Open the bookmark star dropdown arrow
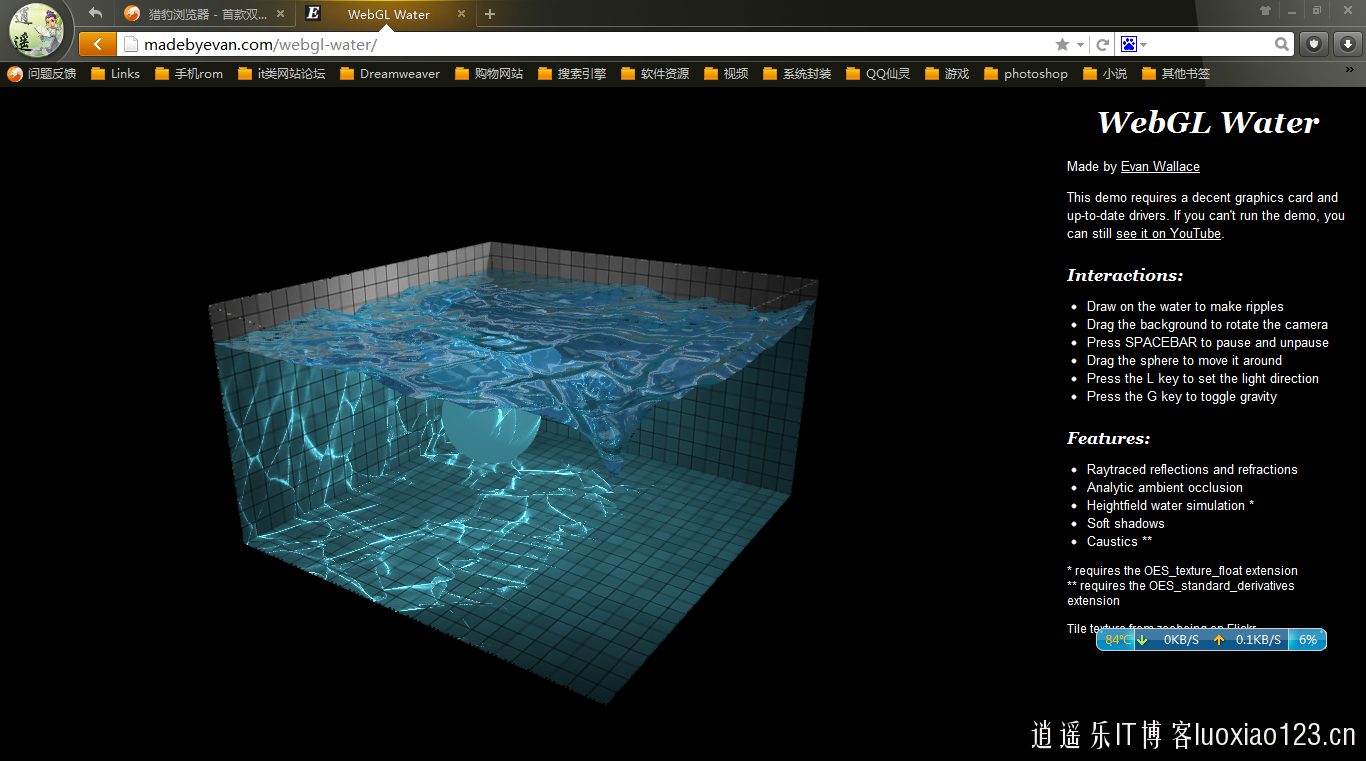Image resolution: width=1366 pixels, height=761 pixels. click(x=1080, y=44)
